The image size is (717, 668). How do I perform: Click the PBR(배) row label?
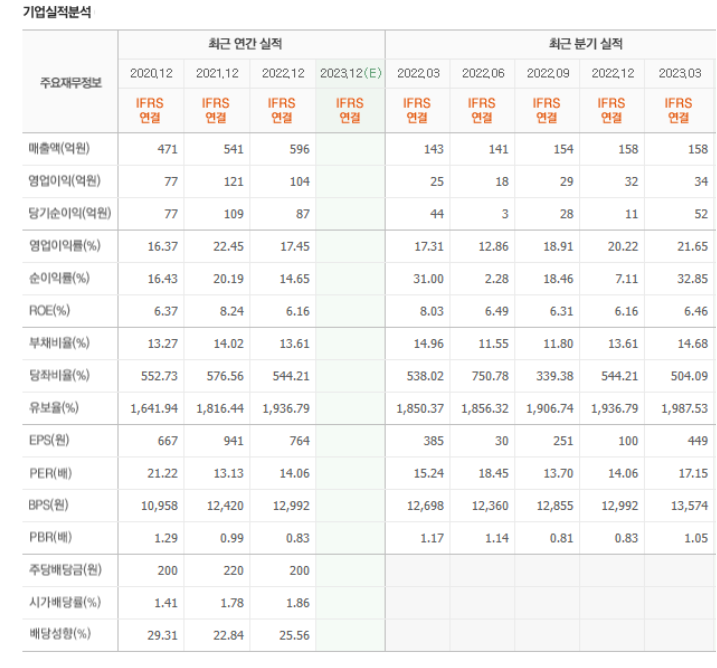point(50,538)
